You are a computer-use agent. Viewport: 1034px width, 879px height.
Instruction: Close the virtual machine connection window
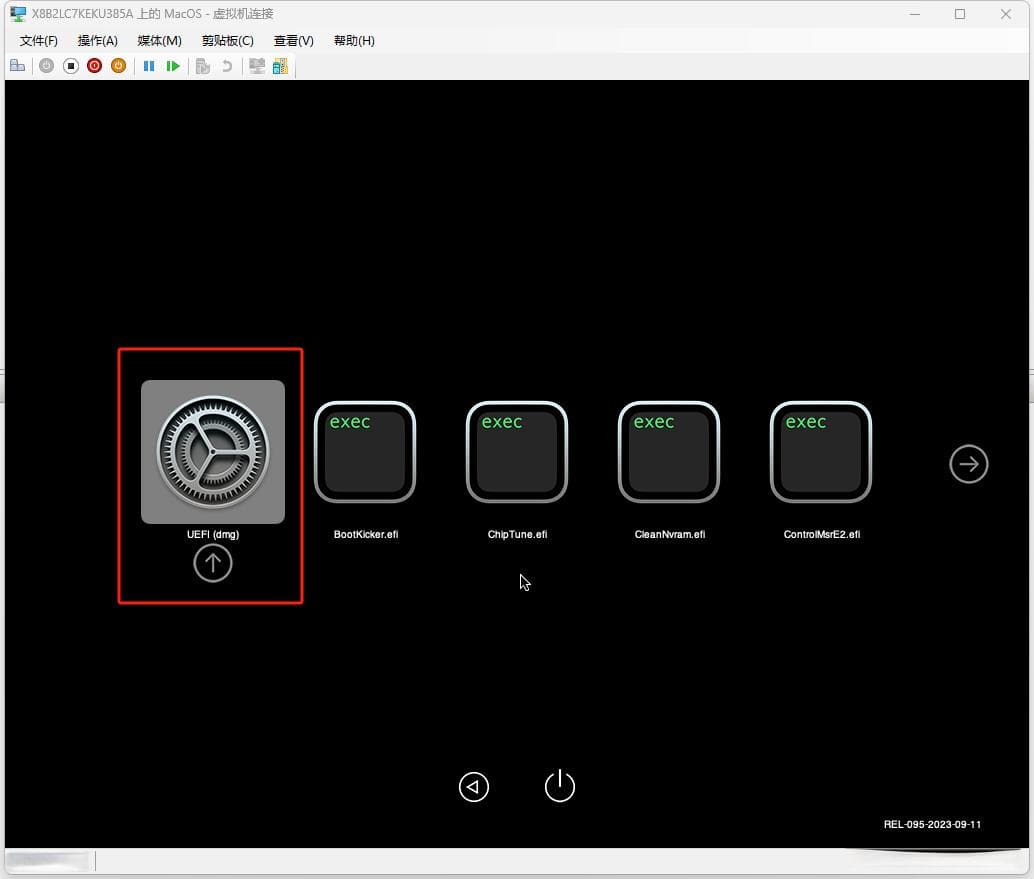[1006, 14]
